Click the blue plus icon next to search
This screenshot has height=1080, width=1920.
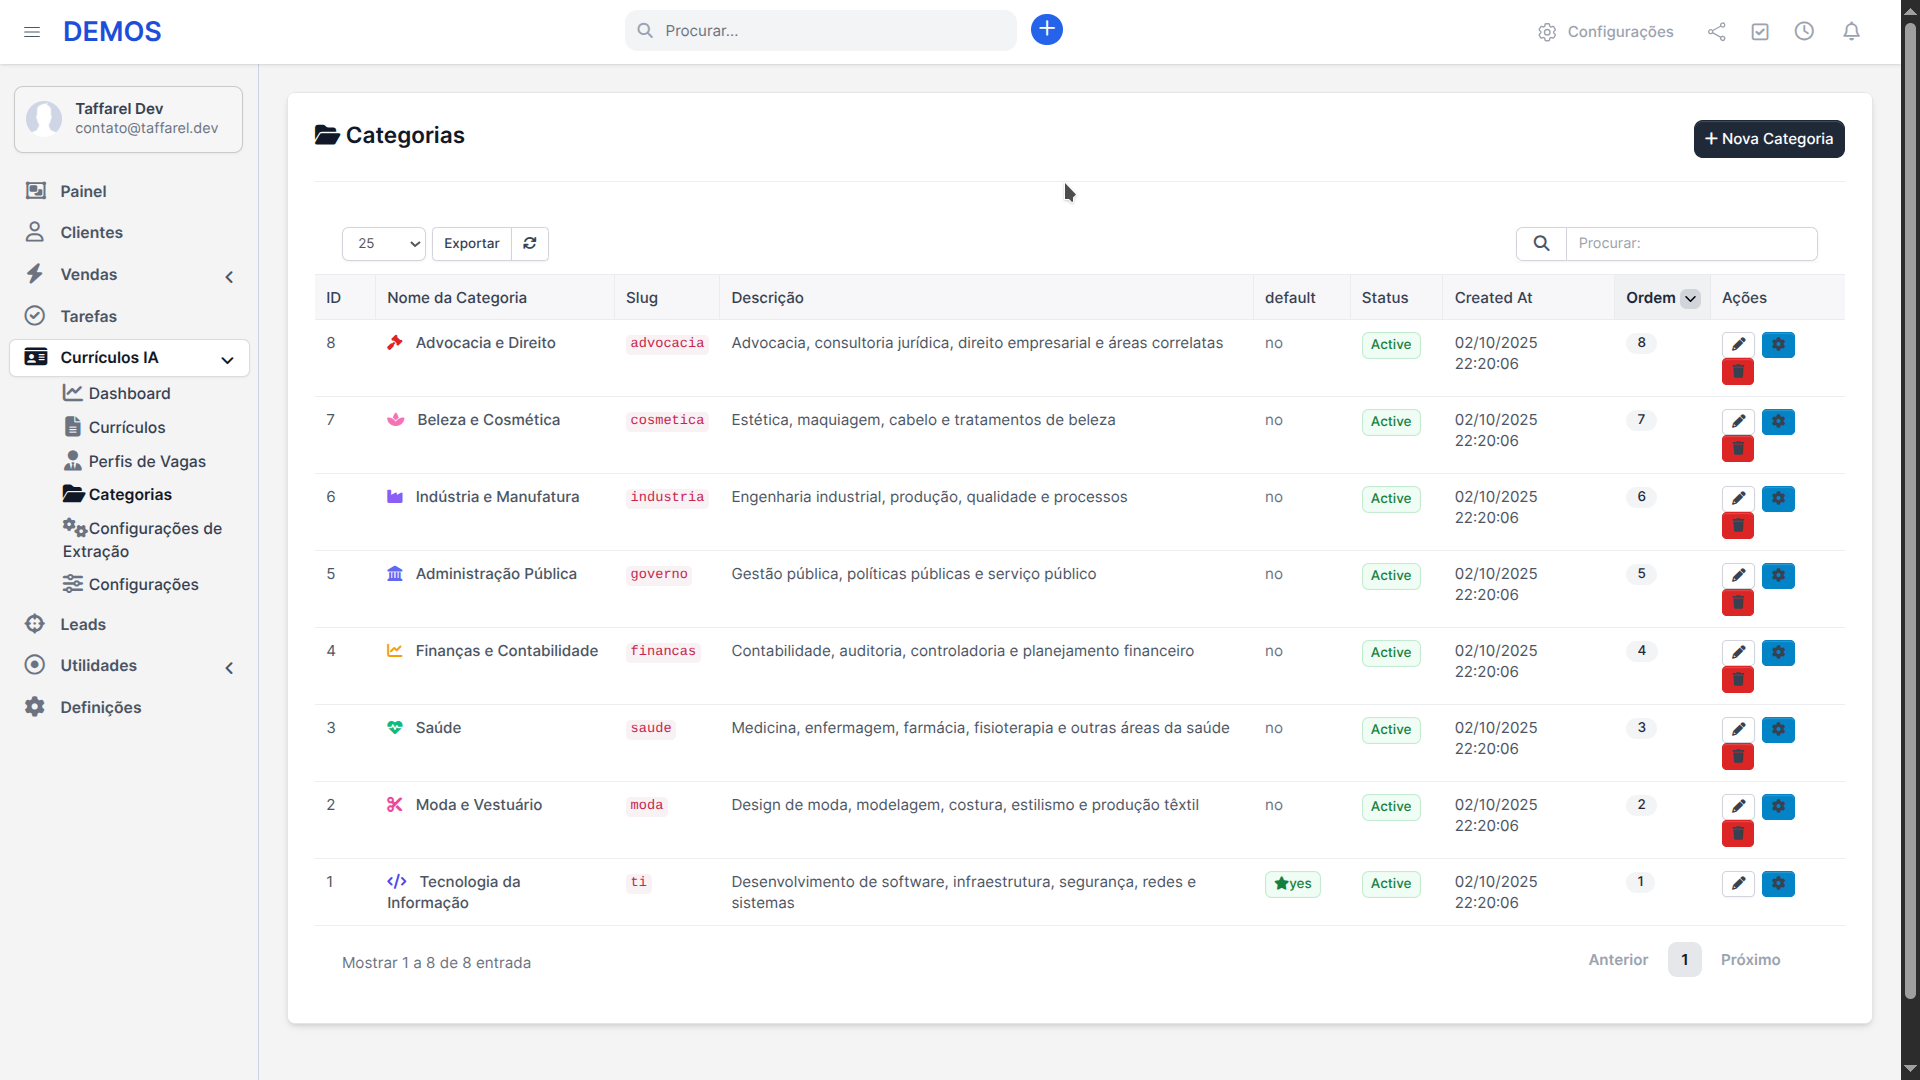point(1046,30)
